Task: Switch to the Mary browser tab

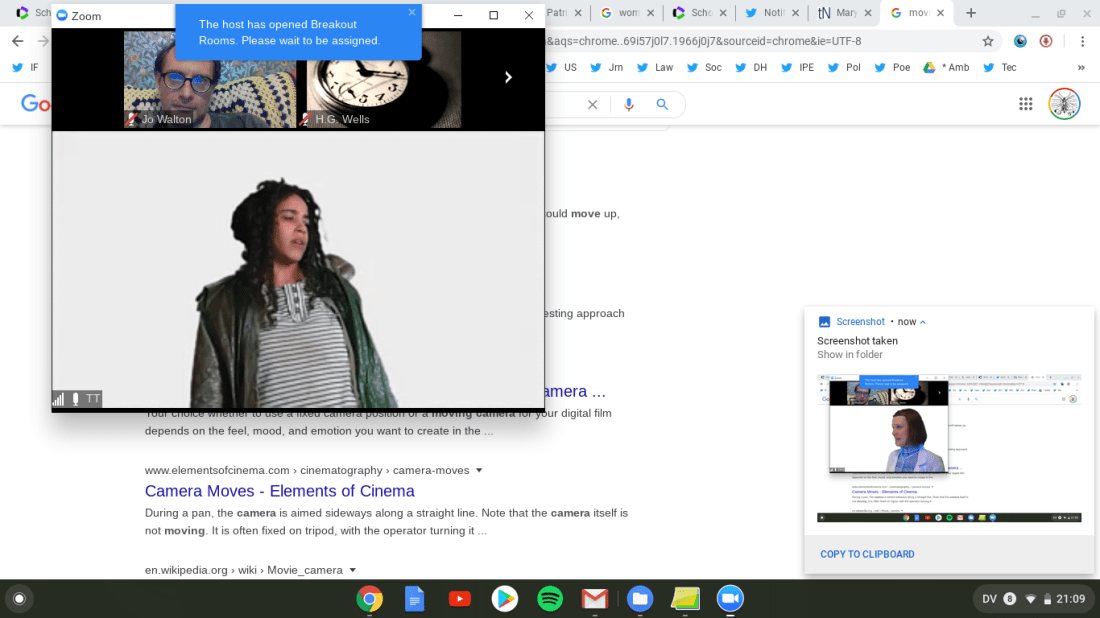Action: (838, 13)
